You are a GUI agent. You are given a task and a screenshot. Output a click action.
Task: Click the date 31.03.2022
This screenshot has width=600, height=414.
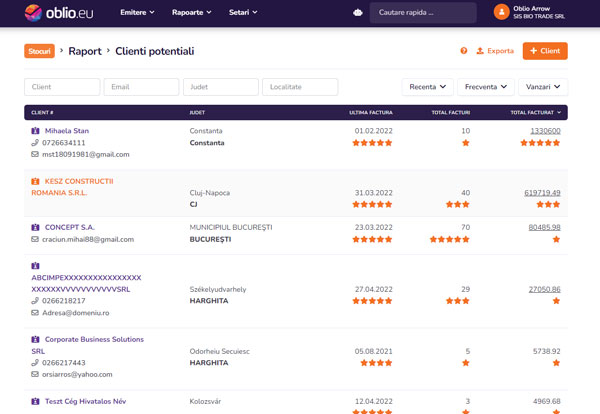tap(373, 193)
